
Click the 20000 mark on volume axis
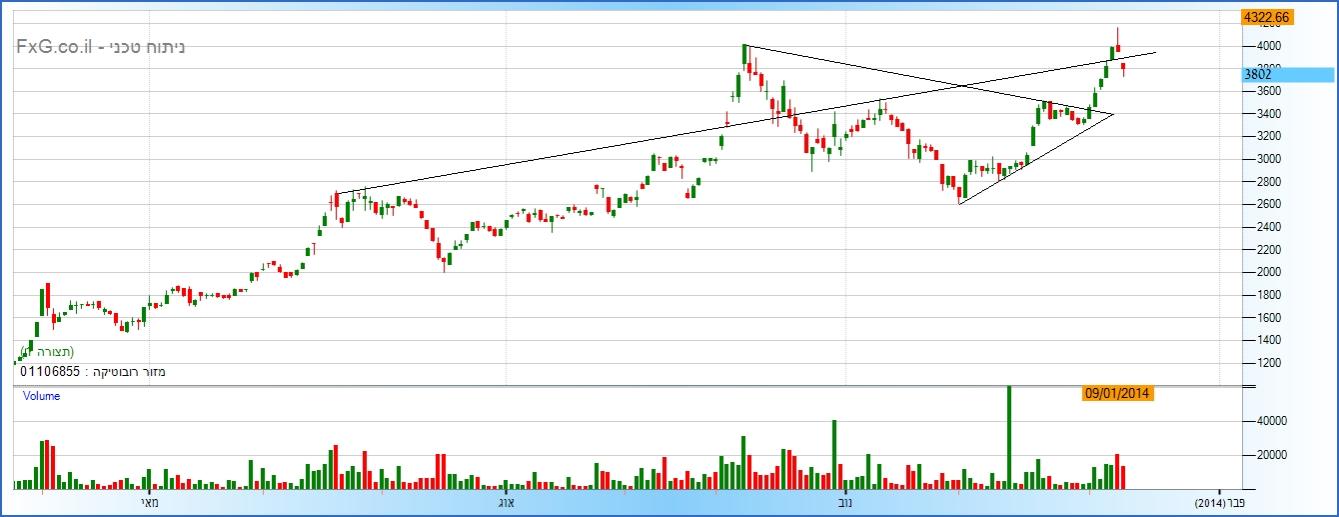(1259, 455)
